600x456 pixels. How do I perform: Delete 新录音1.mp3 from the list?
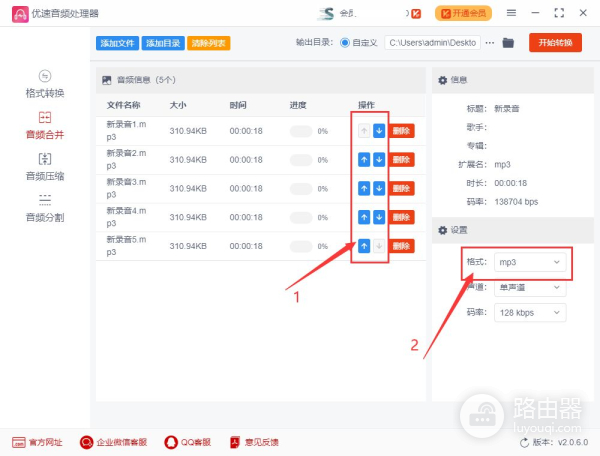click(x=401, y=131)
